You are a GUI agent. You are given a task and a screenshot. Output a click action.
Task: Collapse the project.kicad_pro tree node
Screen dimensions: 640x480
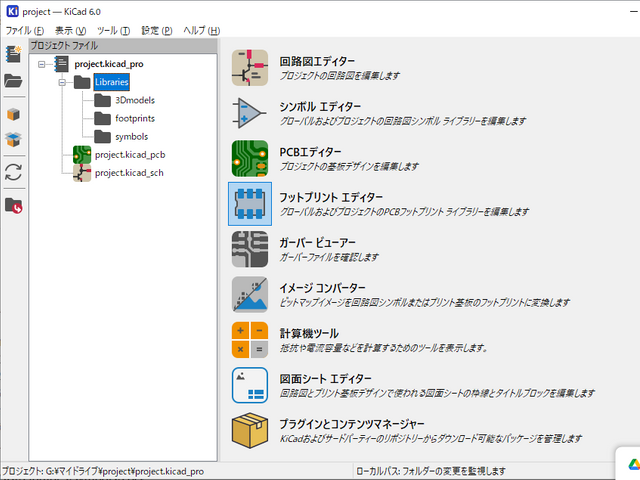coord(42,64)
